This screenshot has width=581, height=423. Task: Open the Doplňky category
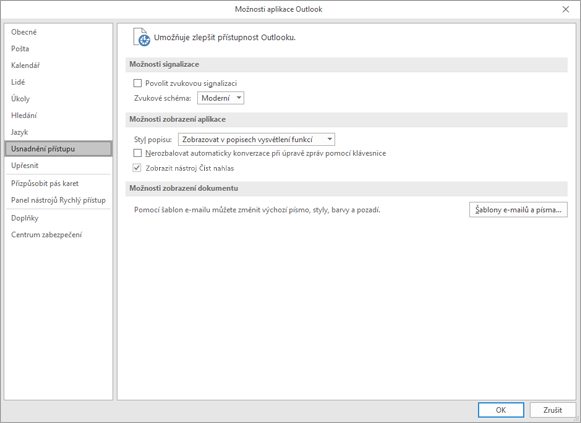[x=24, y=218]
